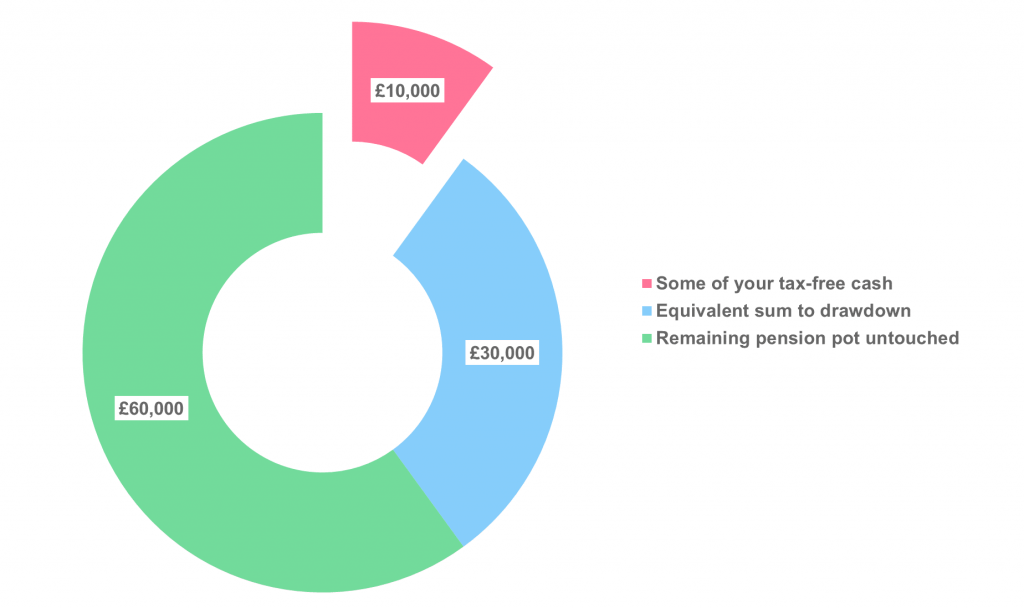Click the white gap between green and pink slices
Screen dimensions: 1024x608
(337, 131)
